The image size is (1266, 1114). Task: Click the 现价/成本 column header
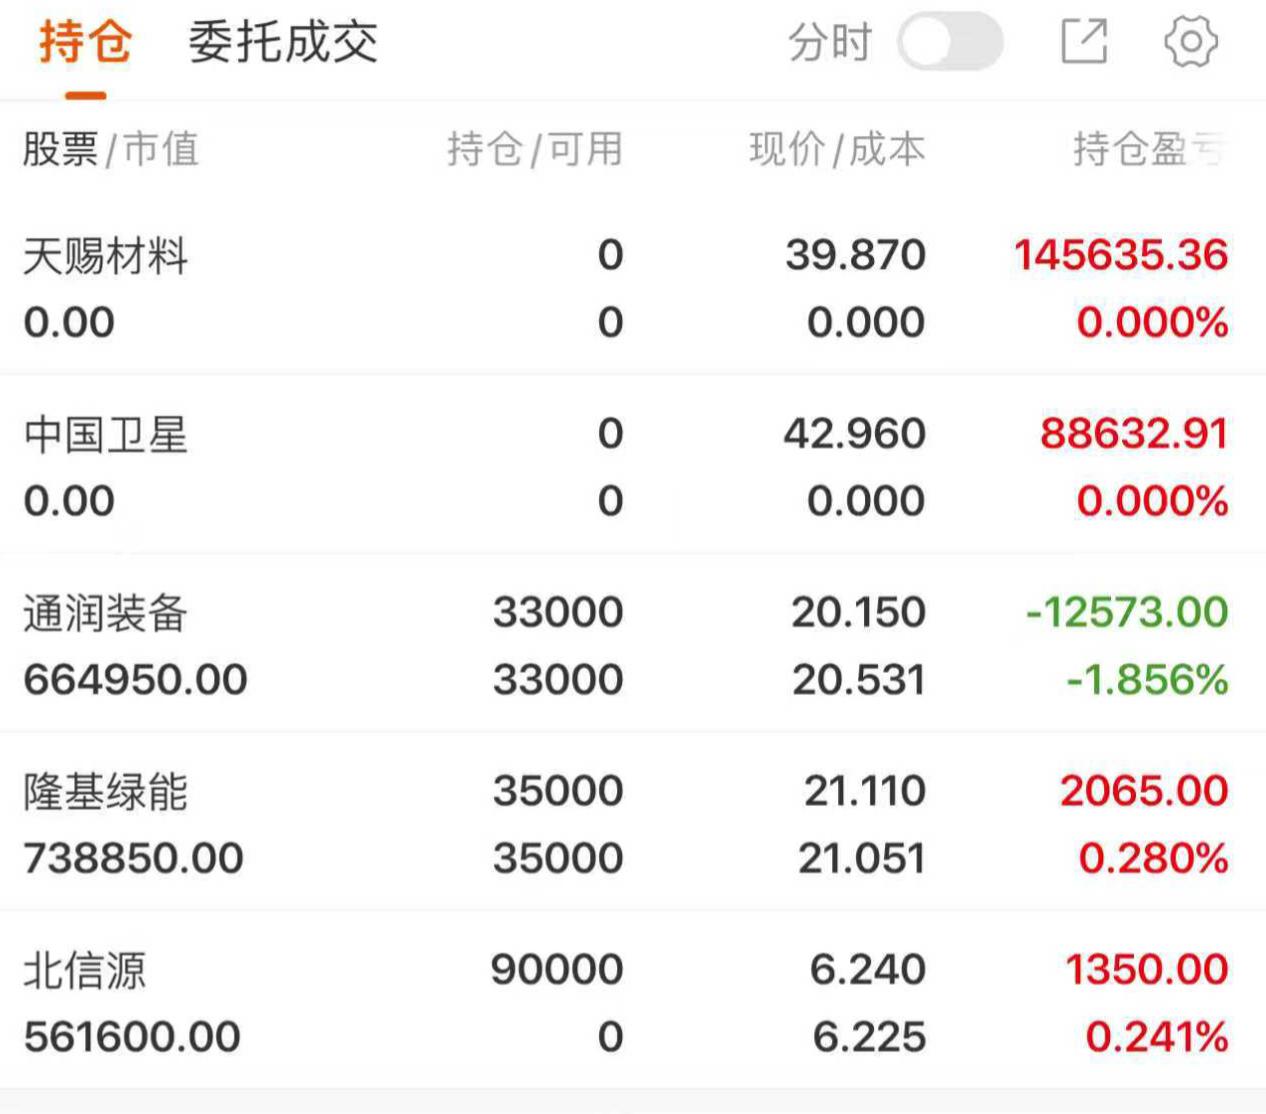[837, 150]
